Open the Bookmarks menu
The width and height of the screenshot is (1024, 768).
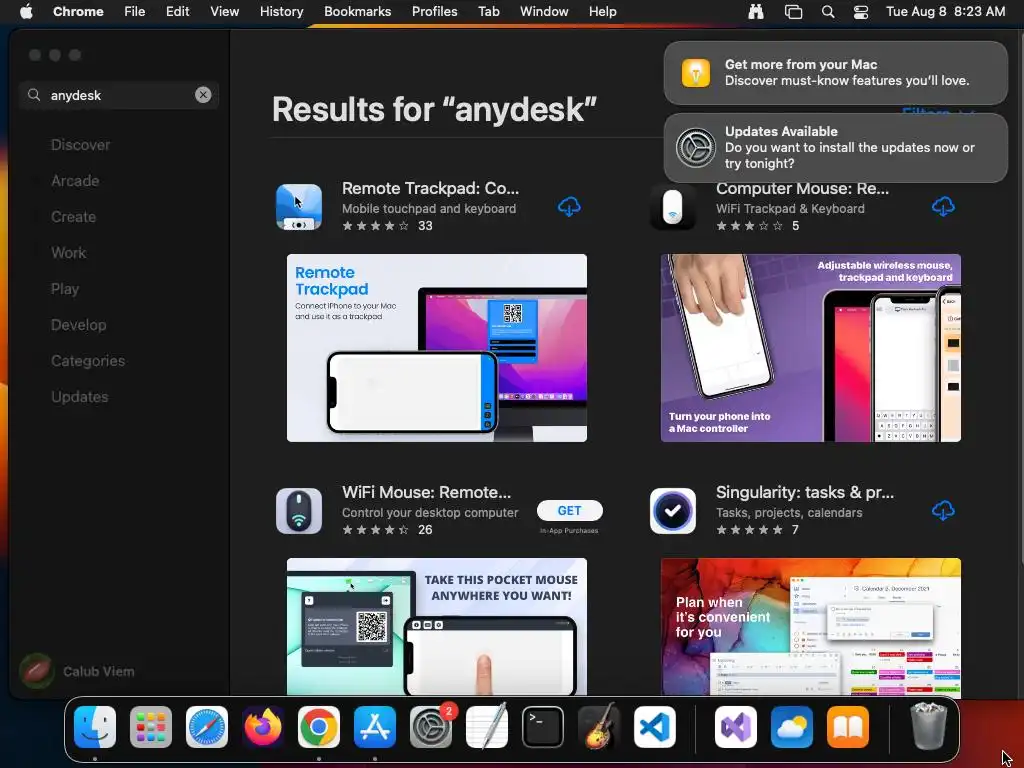coord(357,11)
